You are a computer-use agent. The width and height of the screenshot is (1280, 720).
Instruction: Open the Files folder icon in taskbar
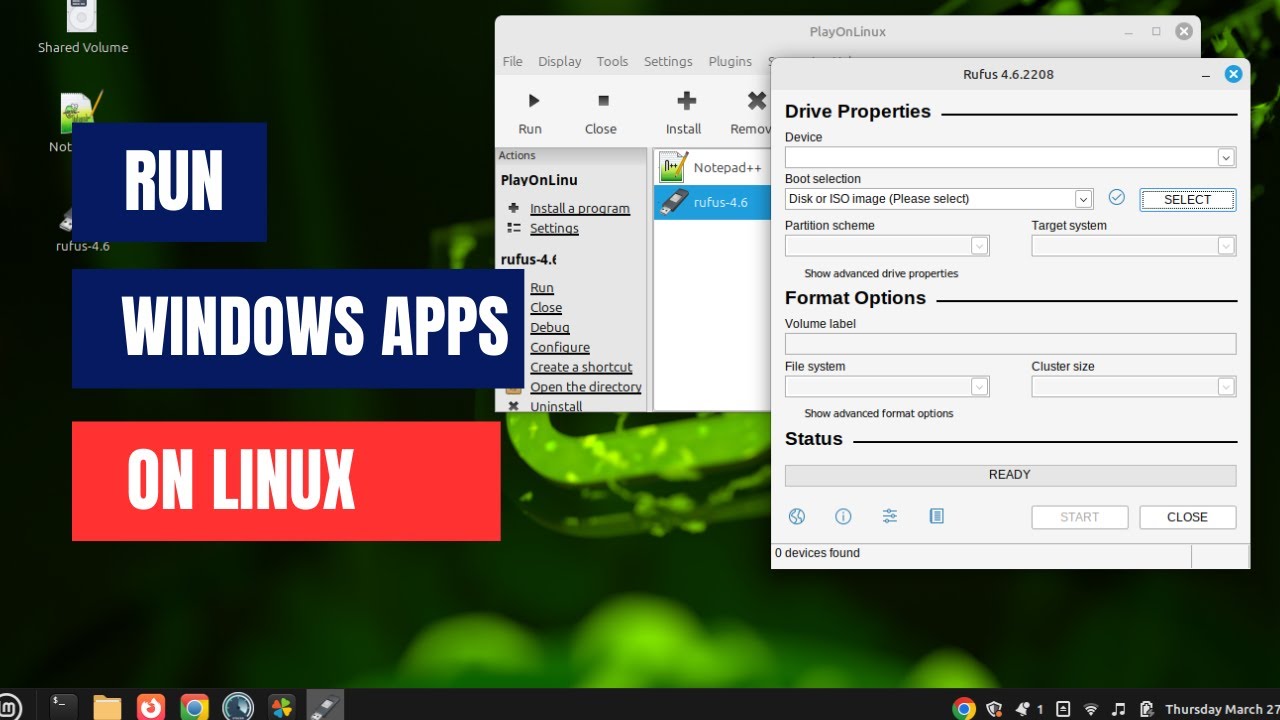click(107, 707)
